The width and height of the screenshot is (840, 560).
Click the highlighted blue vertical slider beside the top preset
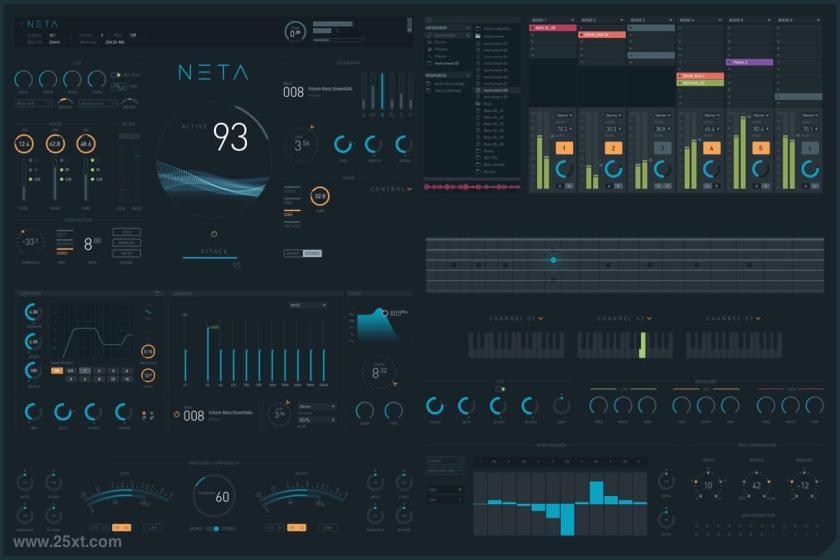click(x=382, y=92)
